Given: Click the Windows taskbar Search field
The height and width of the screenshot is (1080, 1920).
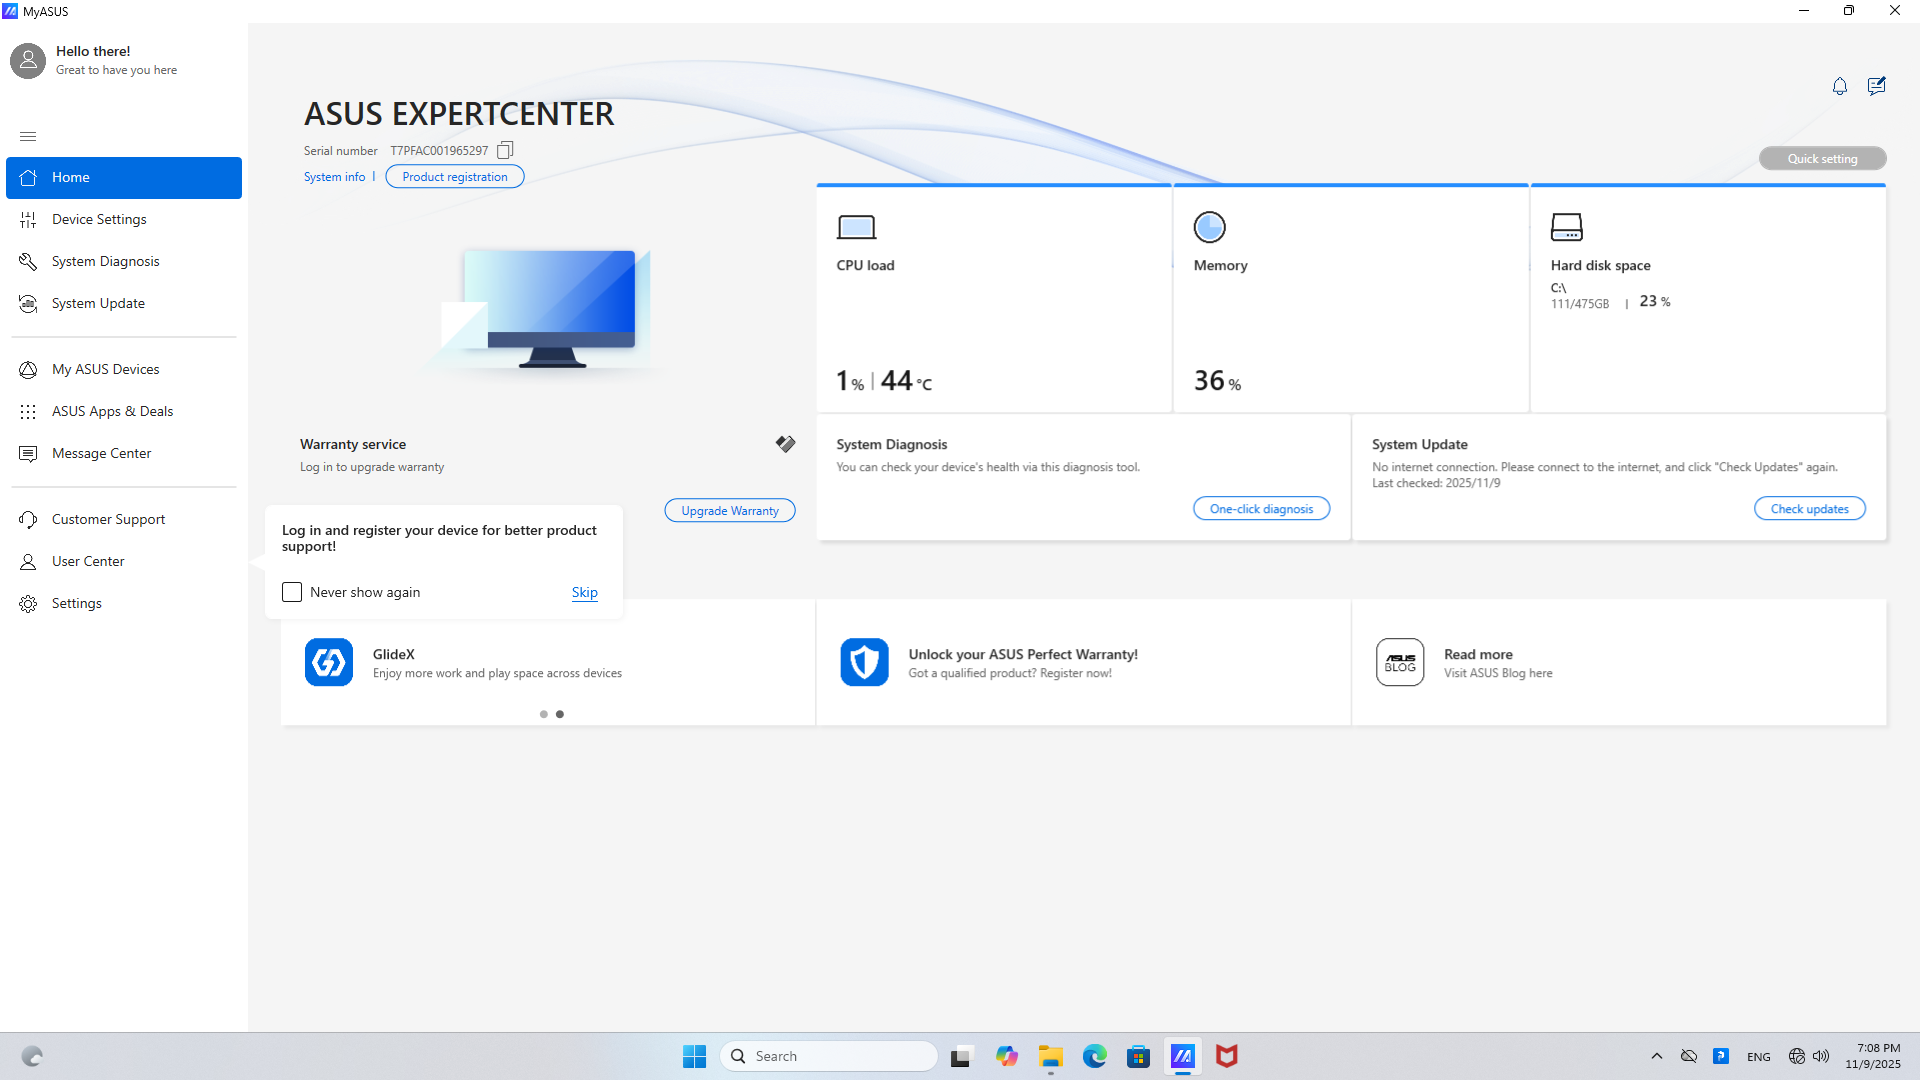Looking at the screenshot, I should [828, 1056].
